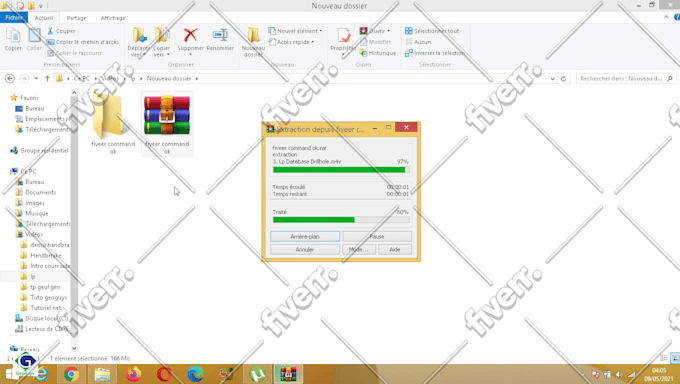Click the WinRAR taskbar icon

click(288, 374)
